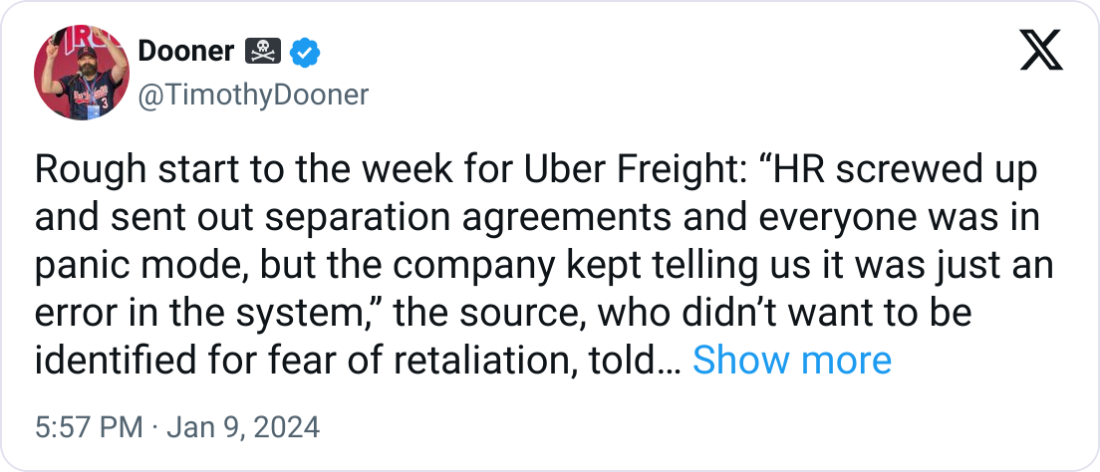
Task: Click the blue verified checkmark badge
Action: coord(303,51)
